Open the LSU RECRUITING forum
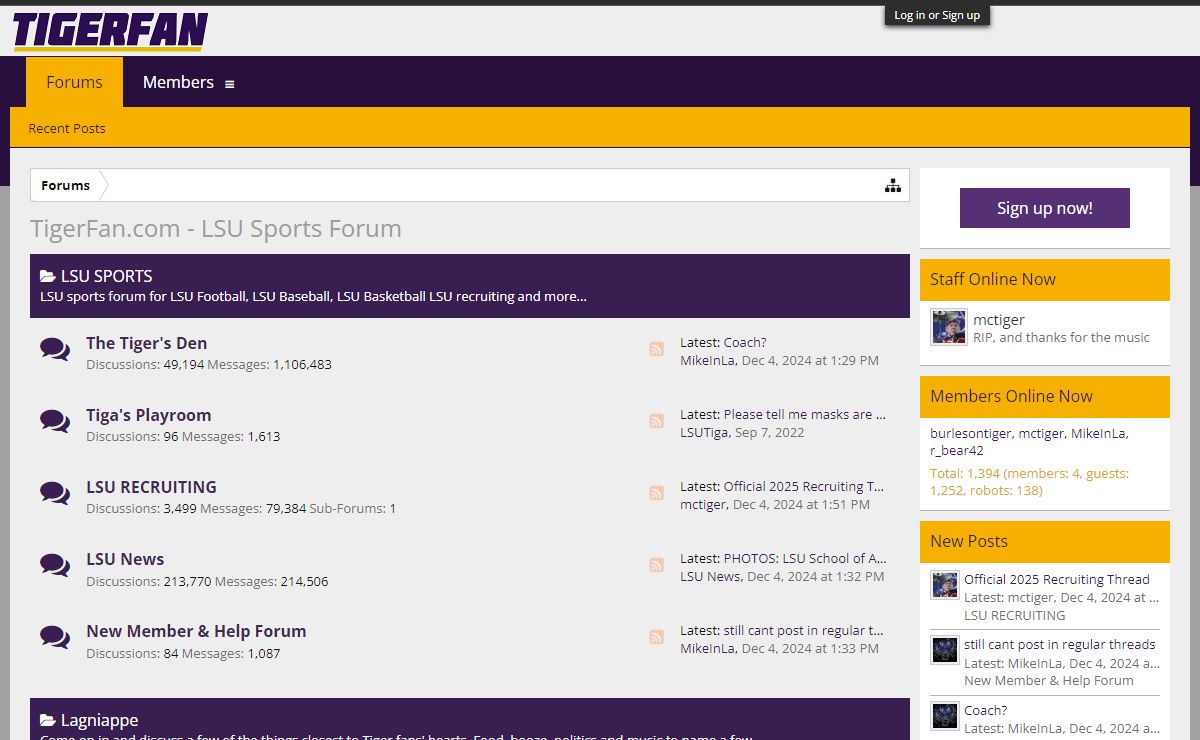The image size is (1200, 740). pos(151,487)
